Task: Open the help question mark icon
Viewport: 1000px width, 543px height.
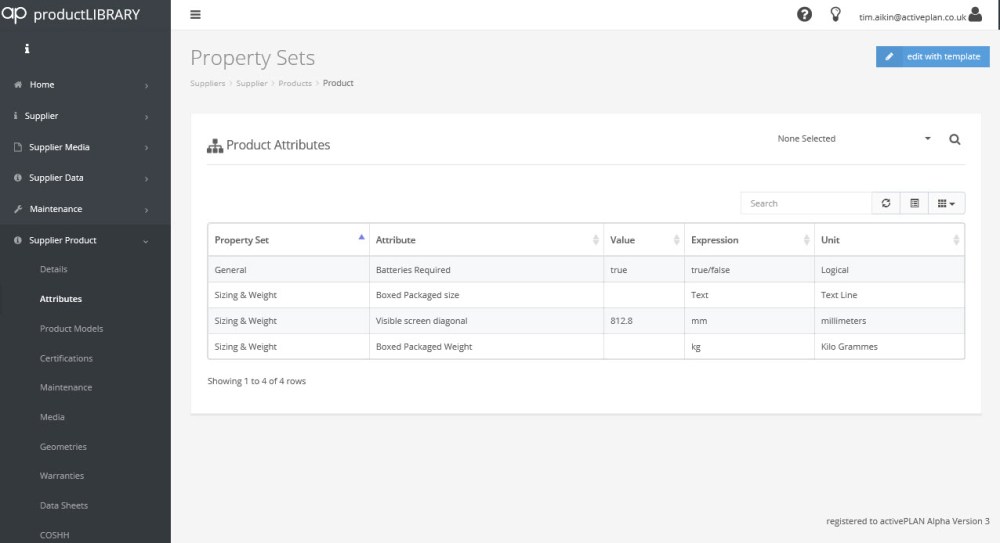Action: [x=804, y=15]
